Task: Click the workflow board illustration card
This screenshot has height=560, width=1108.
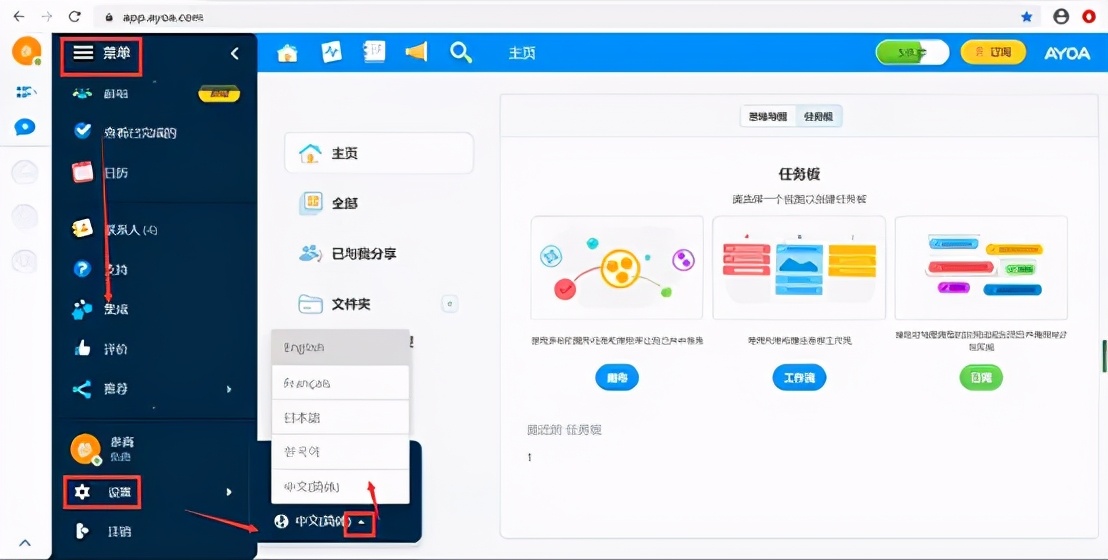Action: pyautogui.click(x=798, y=267)
